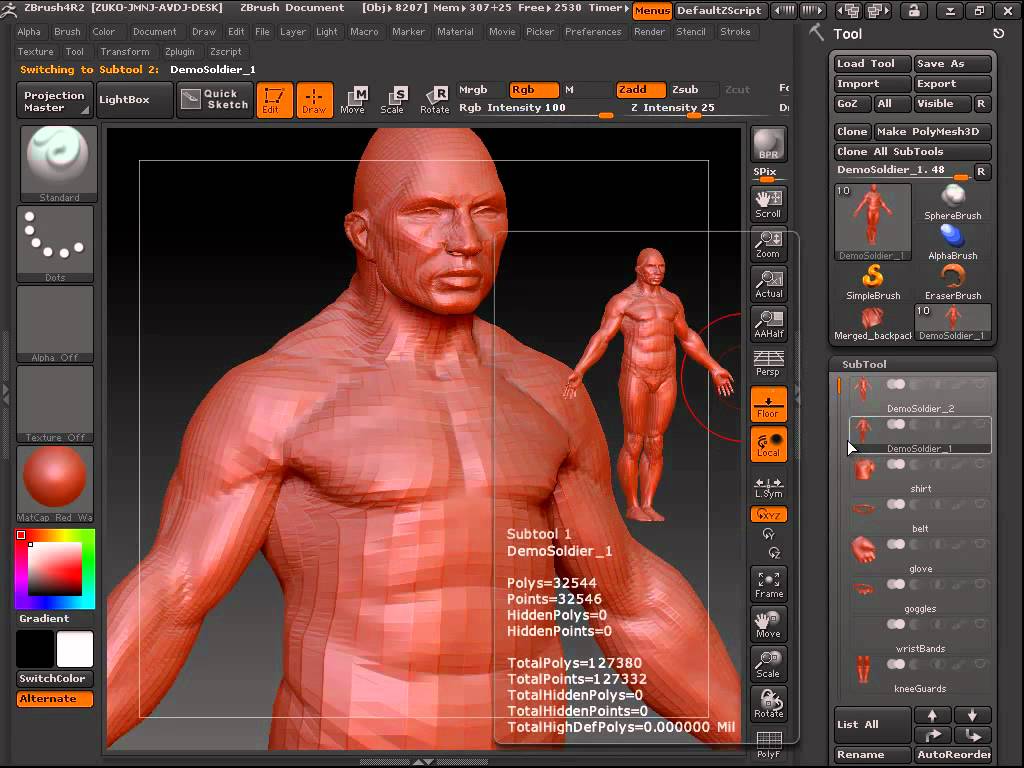Click the Load Tool button
This screenshot has width=1024, height=768.
click(x=872, y=63)
